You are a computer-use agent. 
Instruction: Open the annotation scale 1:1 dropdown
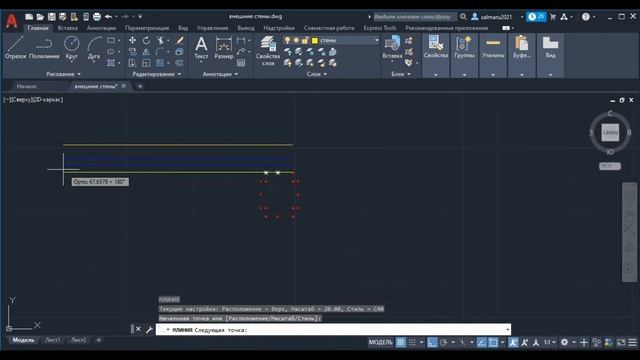[x=550, y=342]
